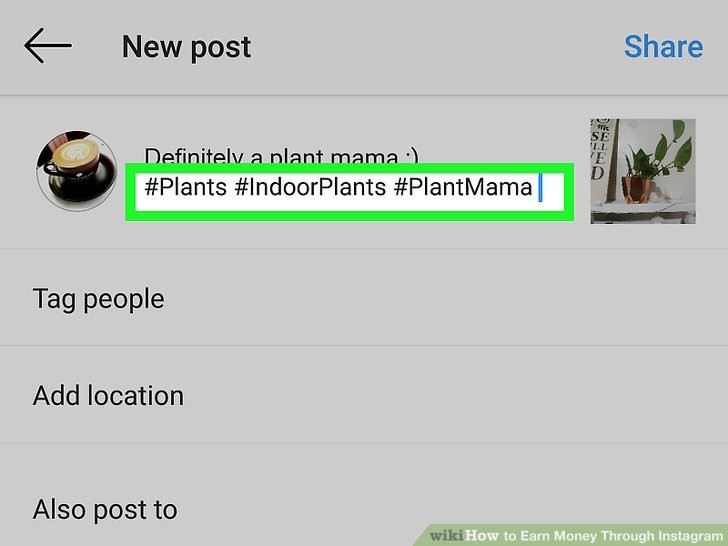
Task: Tap the sign lettering in the post thumbnail
Action: click(600, 150)
